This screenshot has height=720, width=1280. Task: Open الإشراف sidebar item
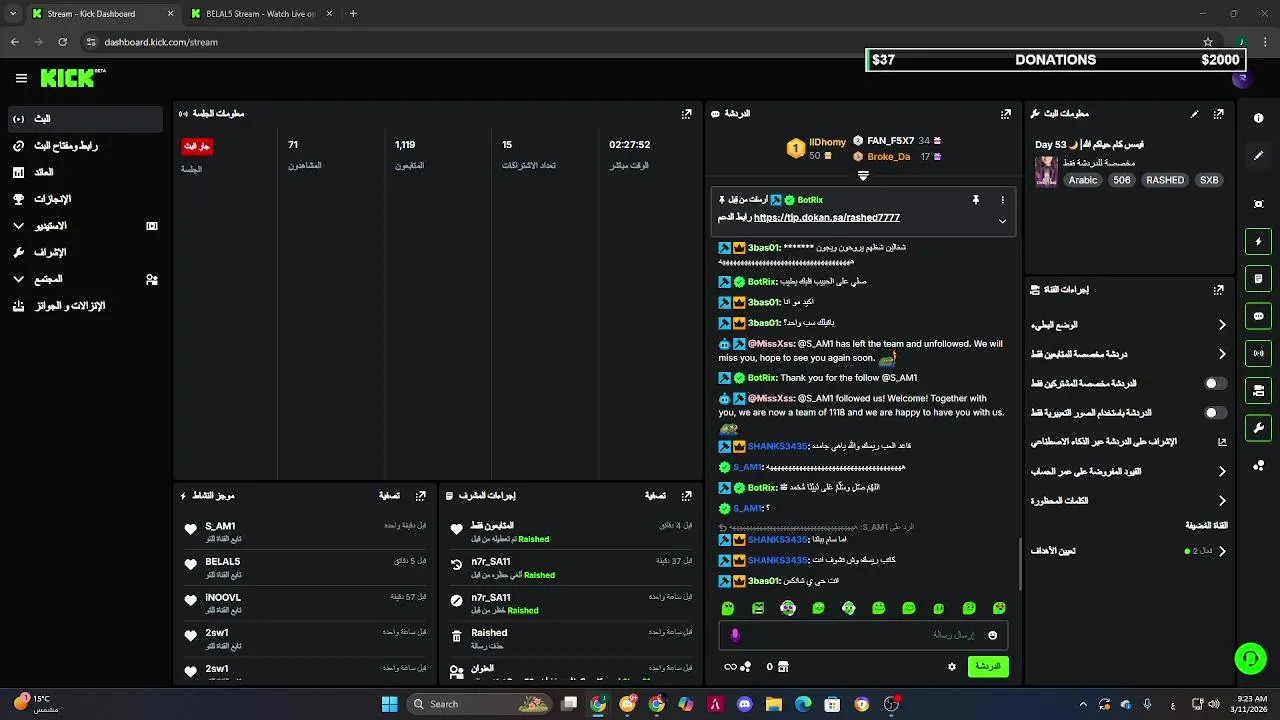(x=85, y=252)
